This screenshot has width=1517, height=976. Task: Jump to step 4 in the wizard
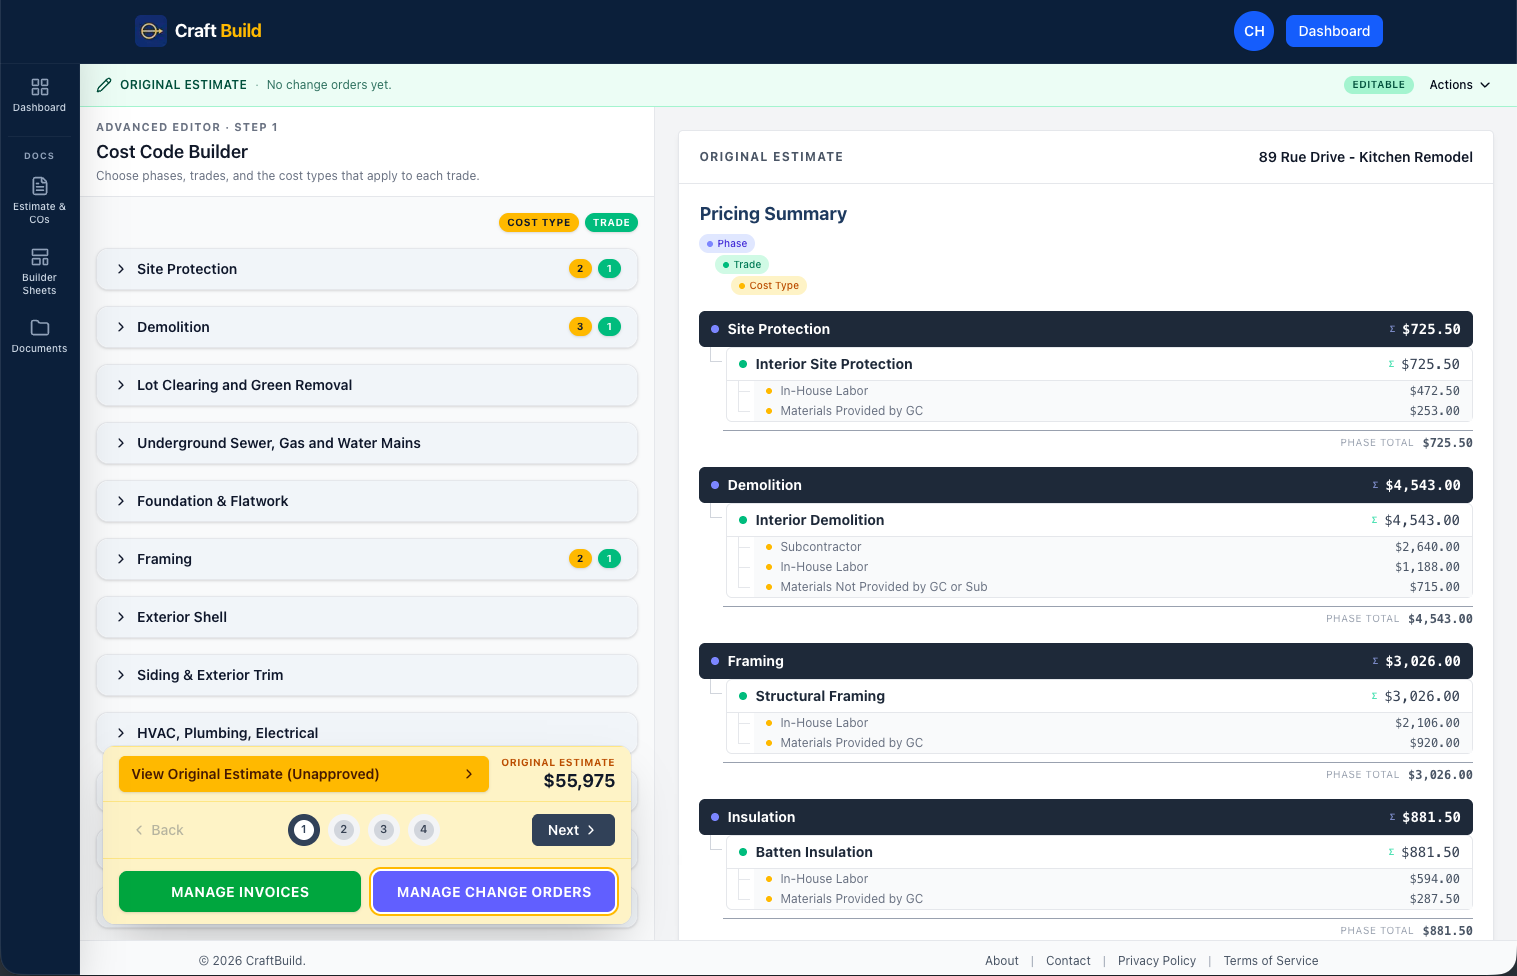point(424,829)
